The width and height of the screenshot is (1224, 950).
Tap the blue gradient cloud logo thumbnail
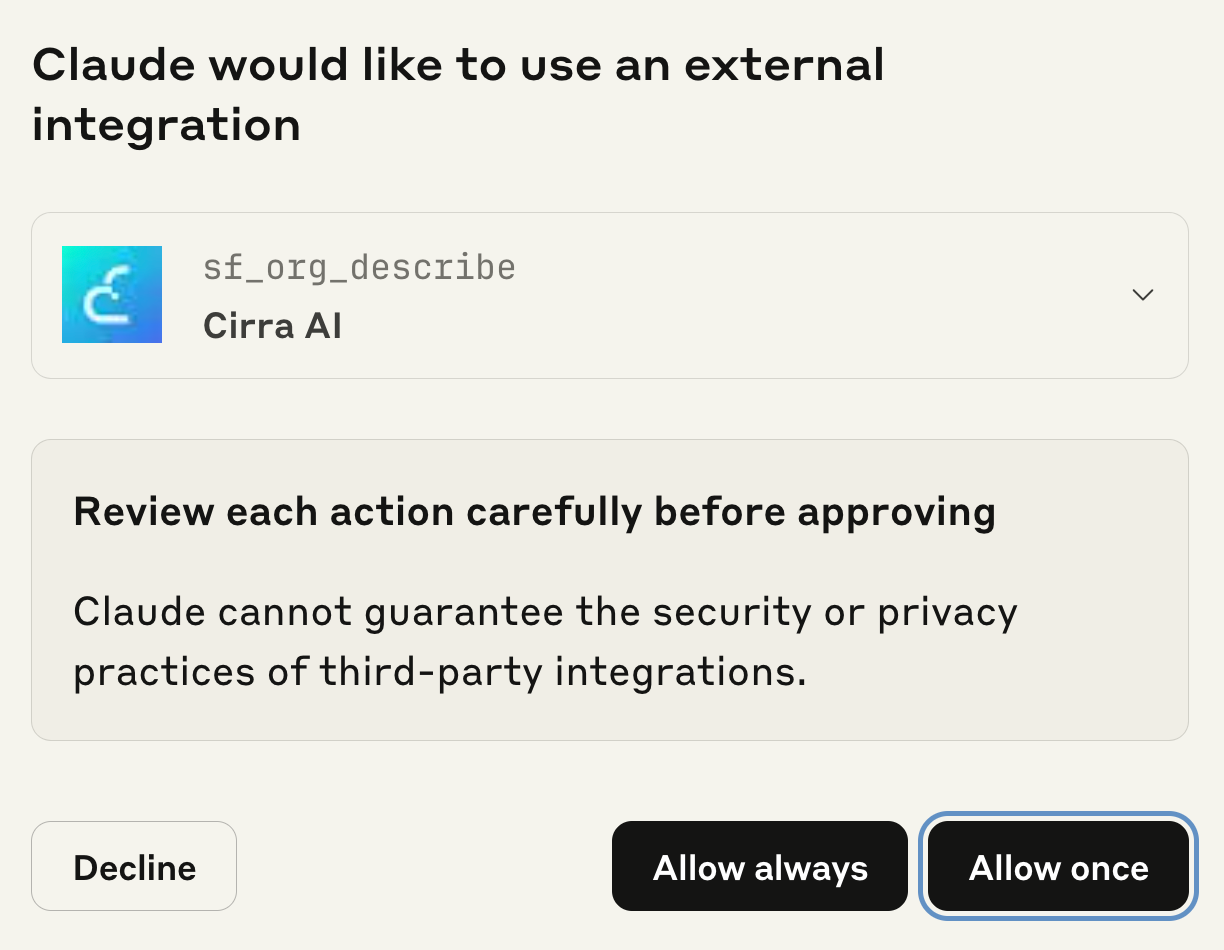[x=112, y=295]
